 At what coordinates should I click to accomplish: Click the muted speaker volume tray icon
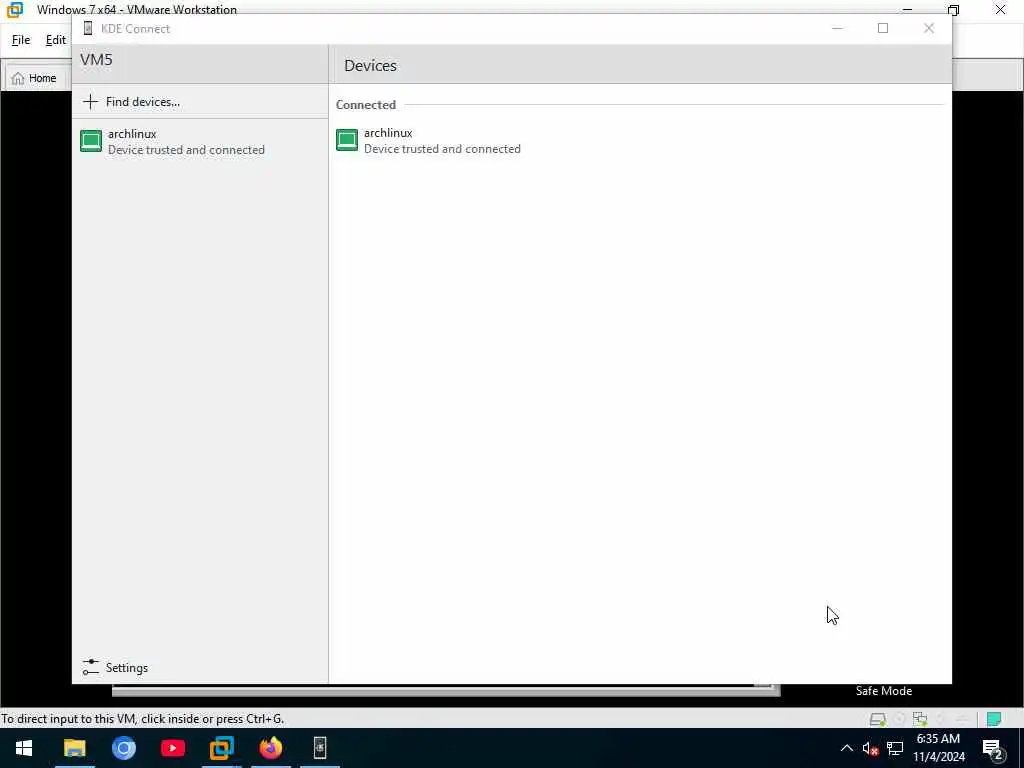[x=870, y=748]
